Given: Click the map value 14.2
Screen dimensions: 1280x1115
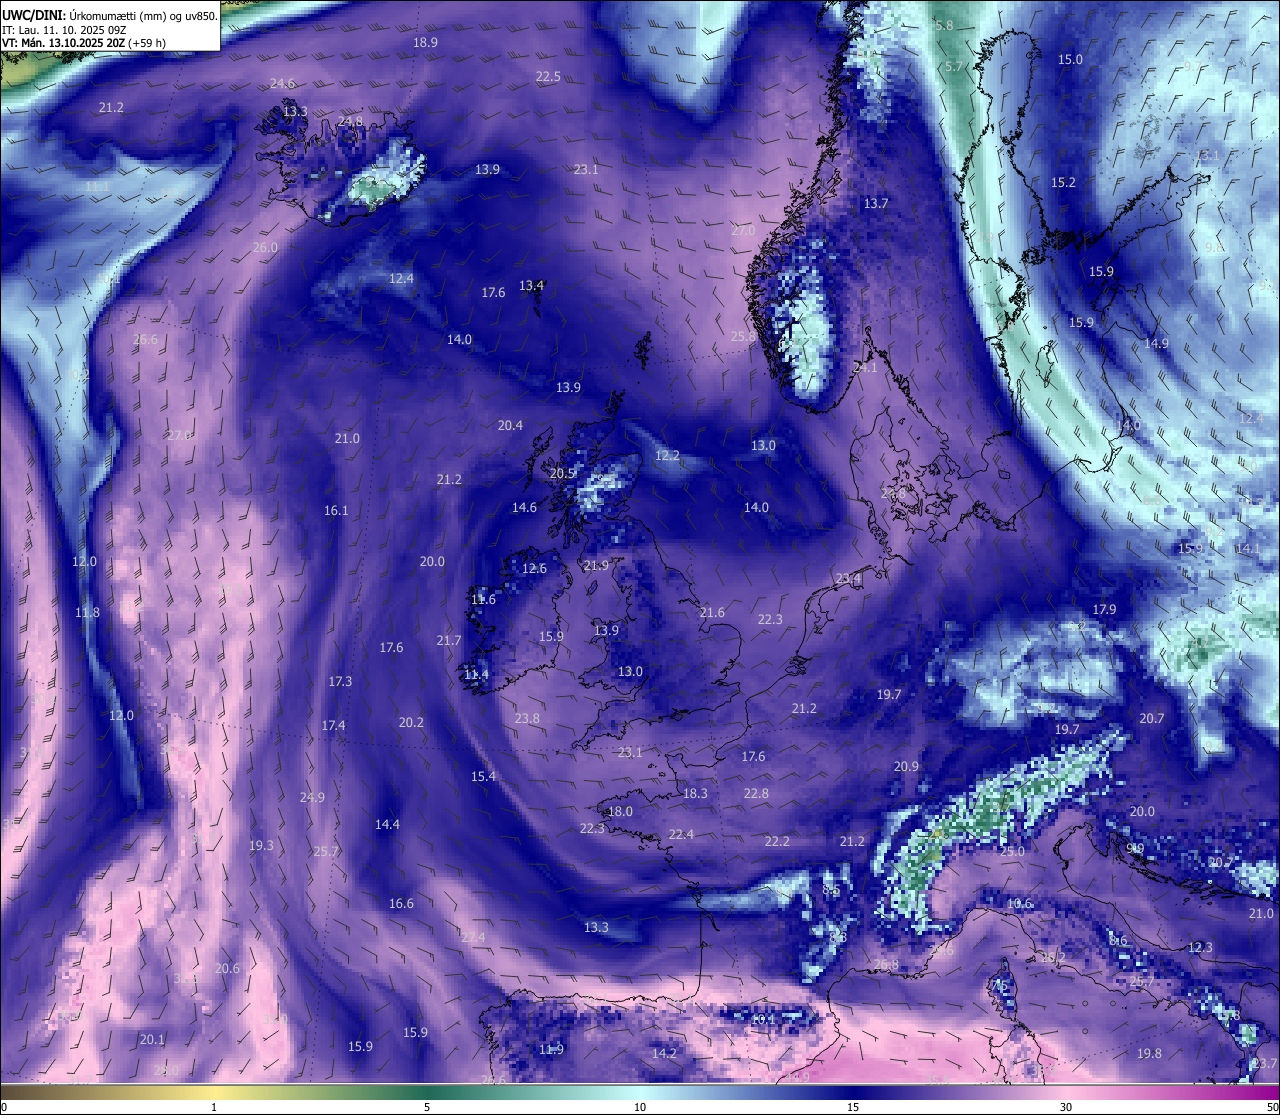Looking at the screenshot, I should [664, 1053].
